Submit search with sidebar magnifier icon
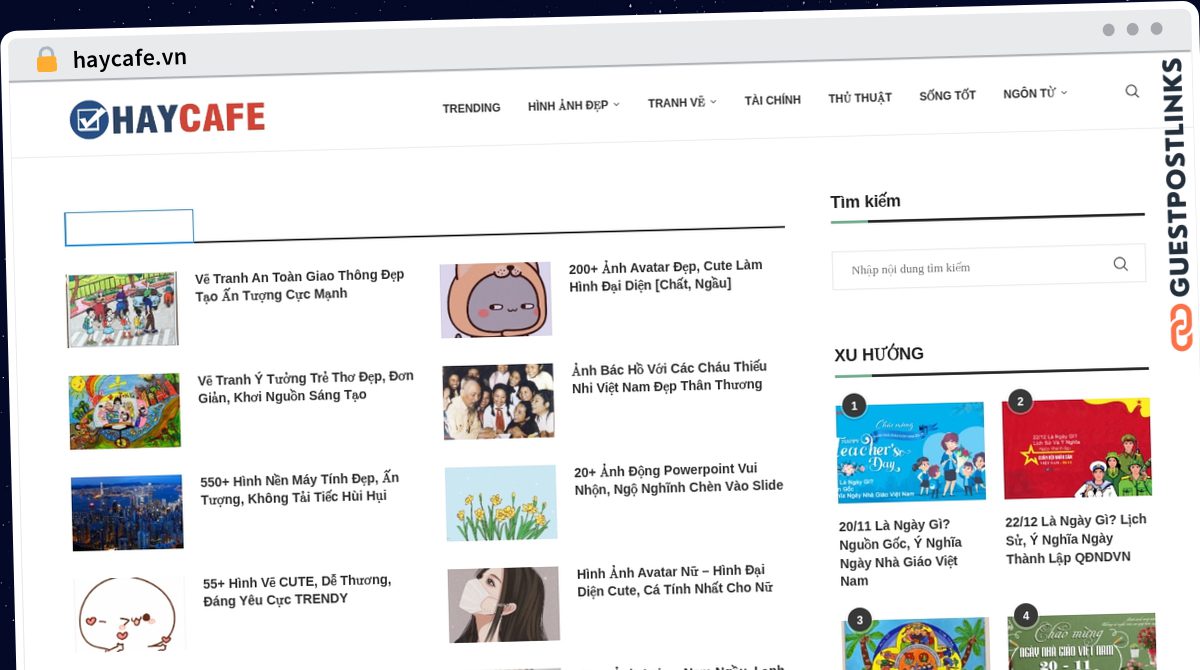Screen dimensions: 1200x670 pyautogui.click(x=1120, y=264)
